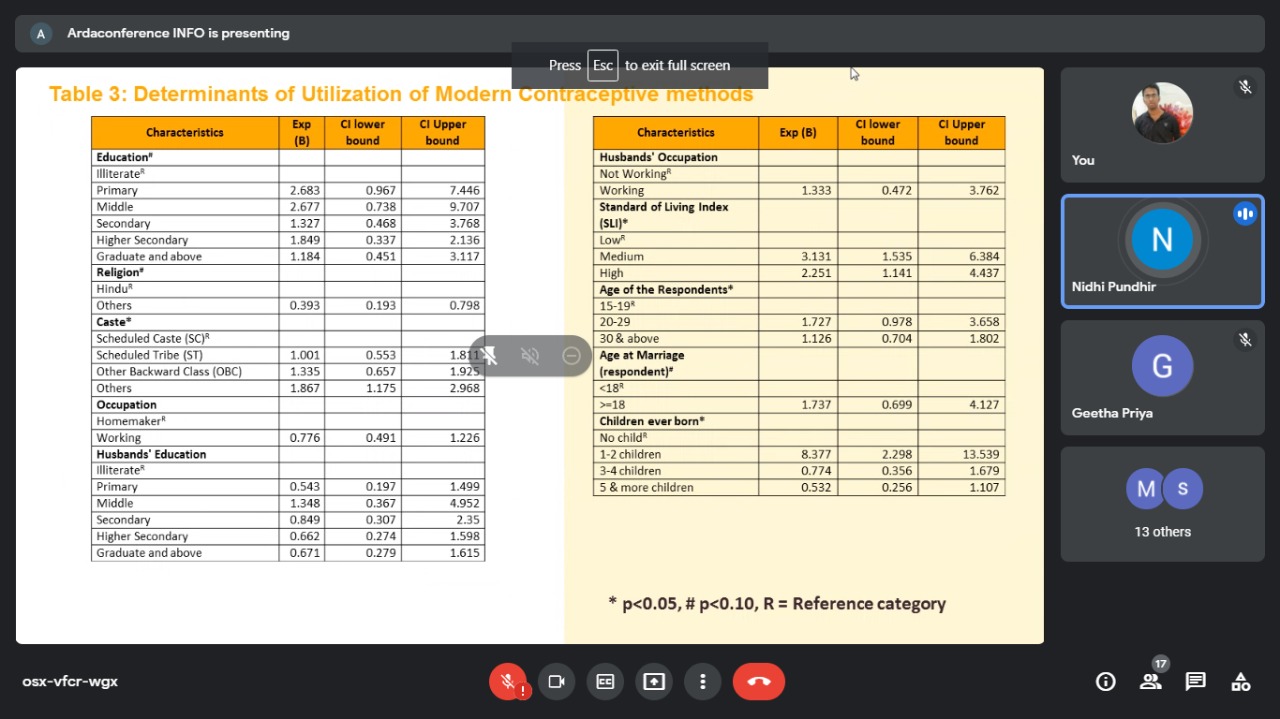The width and height of the screenshot is (1280, 719).
Task: Click the muted mic icon on the You tile
Action: pyautogui.click(x=1245, y=87)
